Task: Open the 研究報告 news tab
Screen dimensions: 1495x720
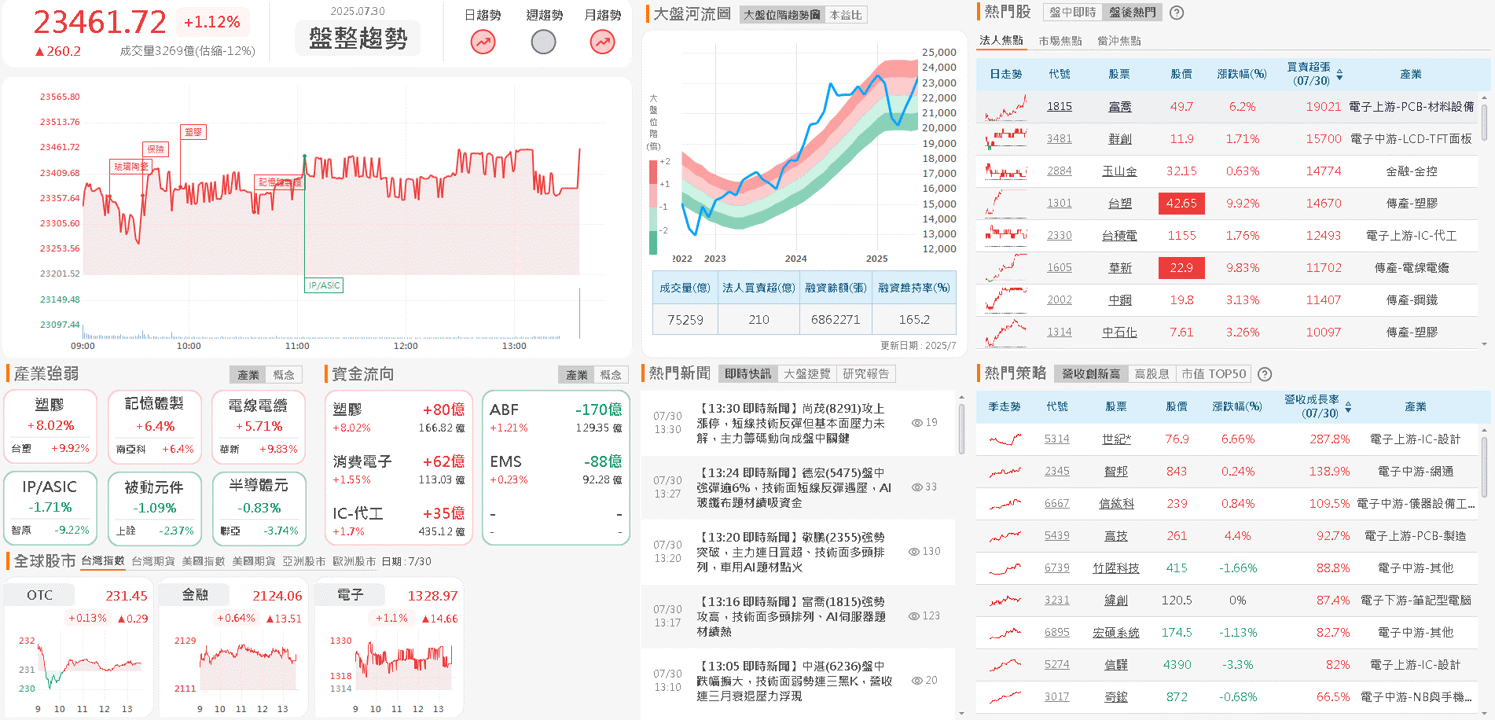Action: pos(866,374)
